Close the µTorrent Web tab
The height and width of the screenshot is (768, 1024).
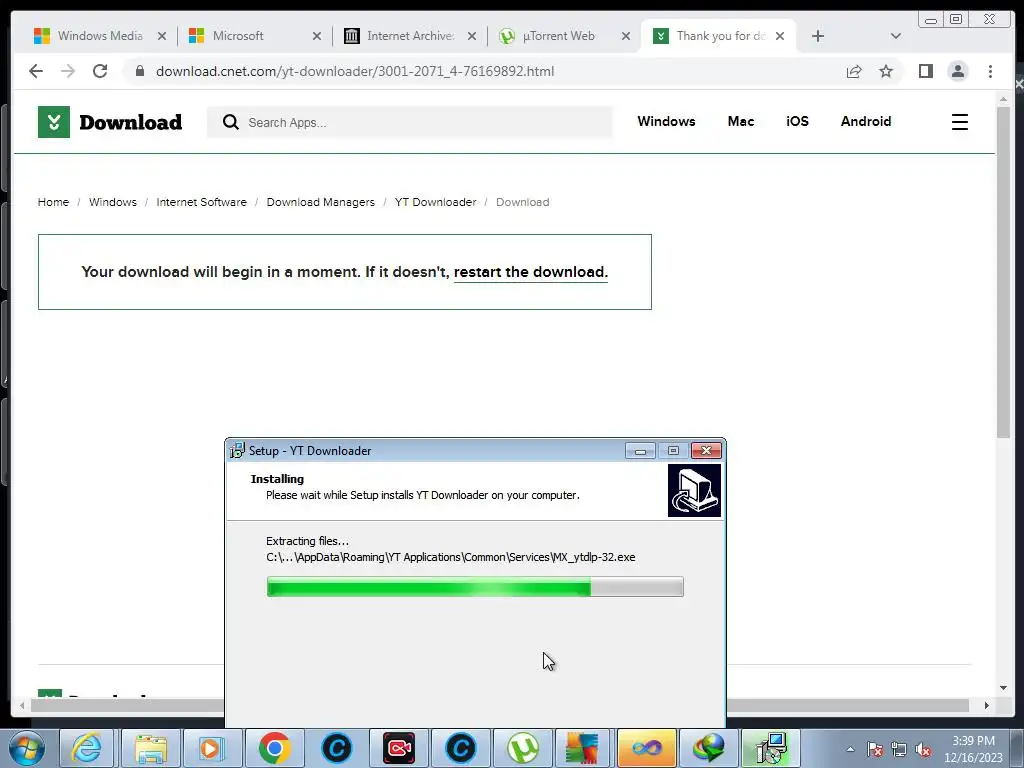626,36
